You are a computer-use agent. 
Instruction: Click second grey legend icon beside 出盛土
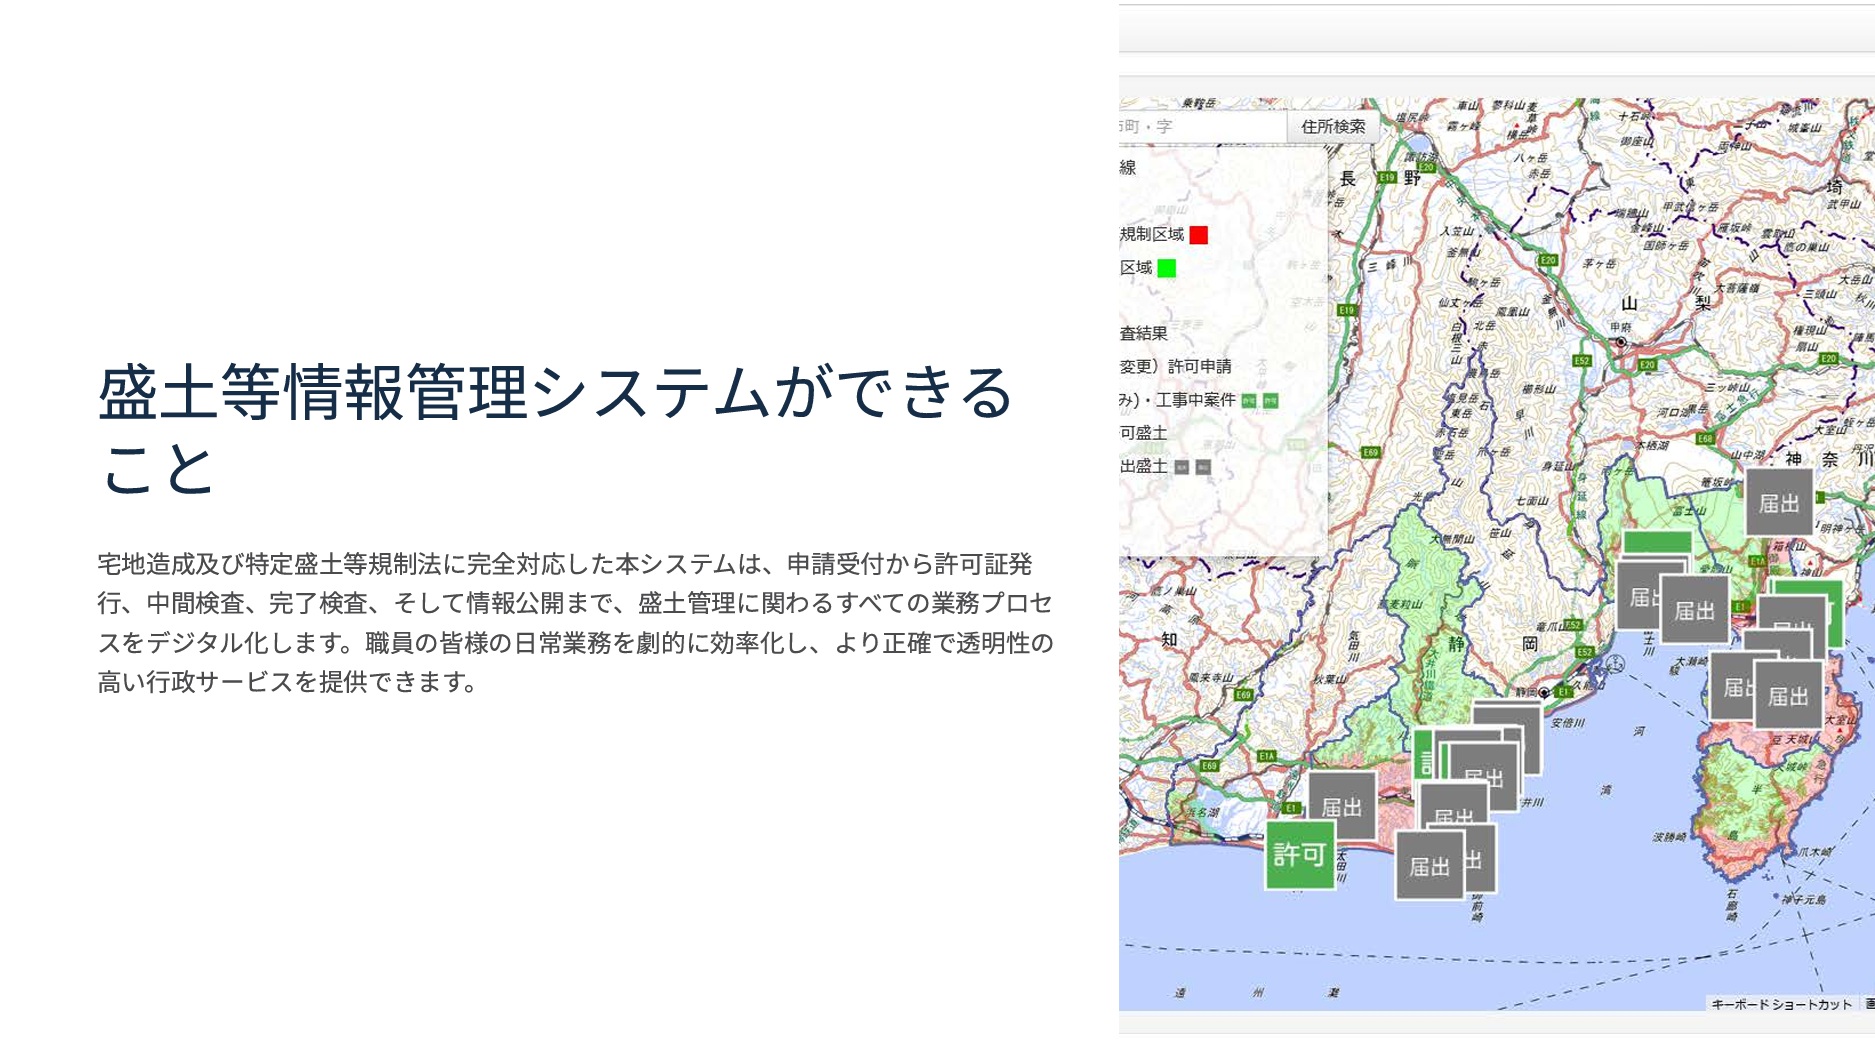(1203, 467)
